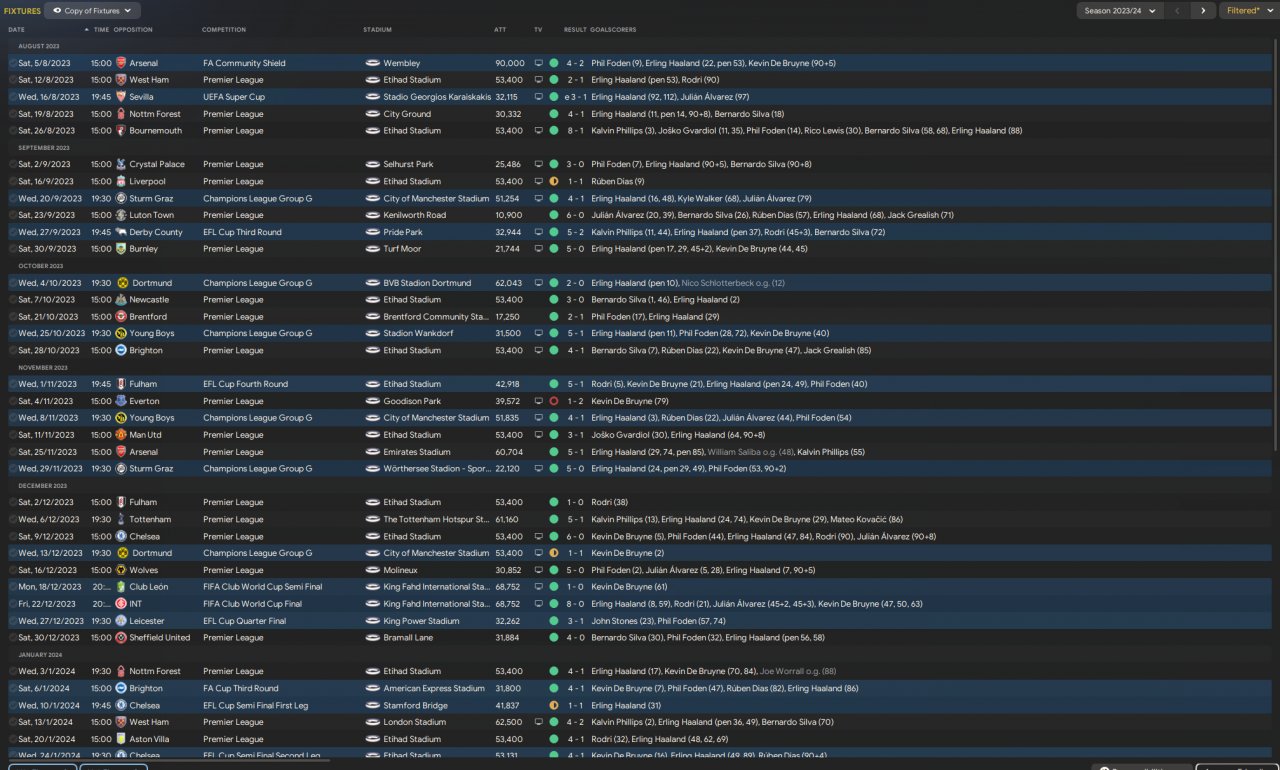This screenshot has width=1280, height=770.
Task: Click the EFL Cup Quarter Final competition
Action: (244, 622)
